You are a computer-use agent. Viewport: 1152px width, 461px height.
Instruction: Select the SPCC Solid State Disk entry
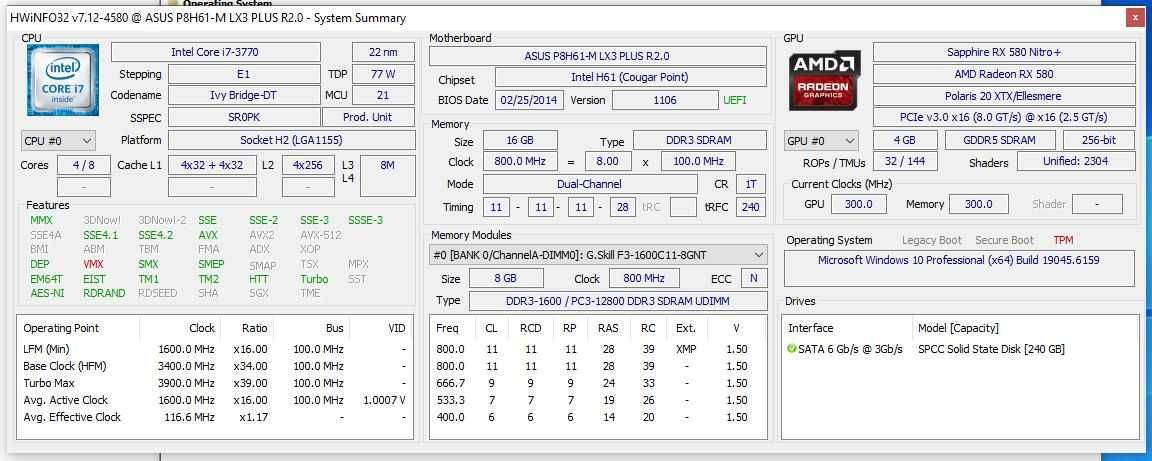991,349
